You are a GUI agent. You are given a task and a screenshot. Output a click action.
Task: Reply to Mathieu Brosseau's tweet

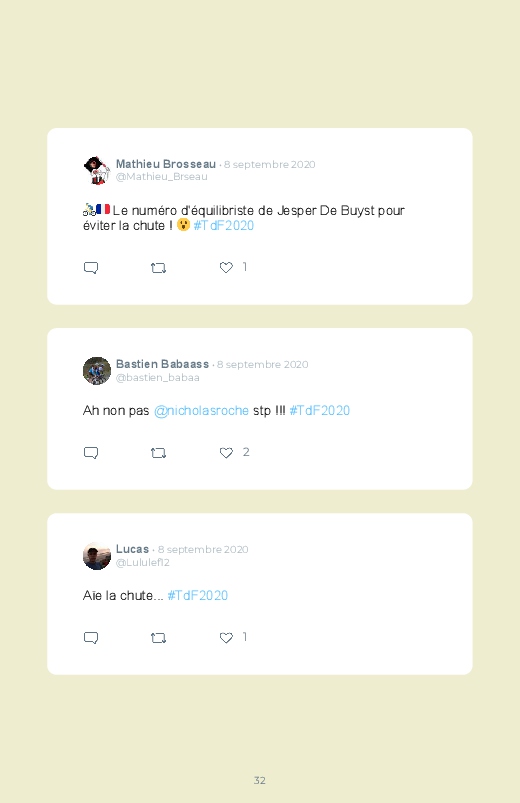(x=91, y=268)
